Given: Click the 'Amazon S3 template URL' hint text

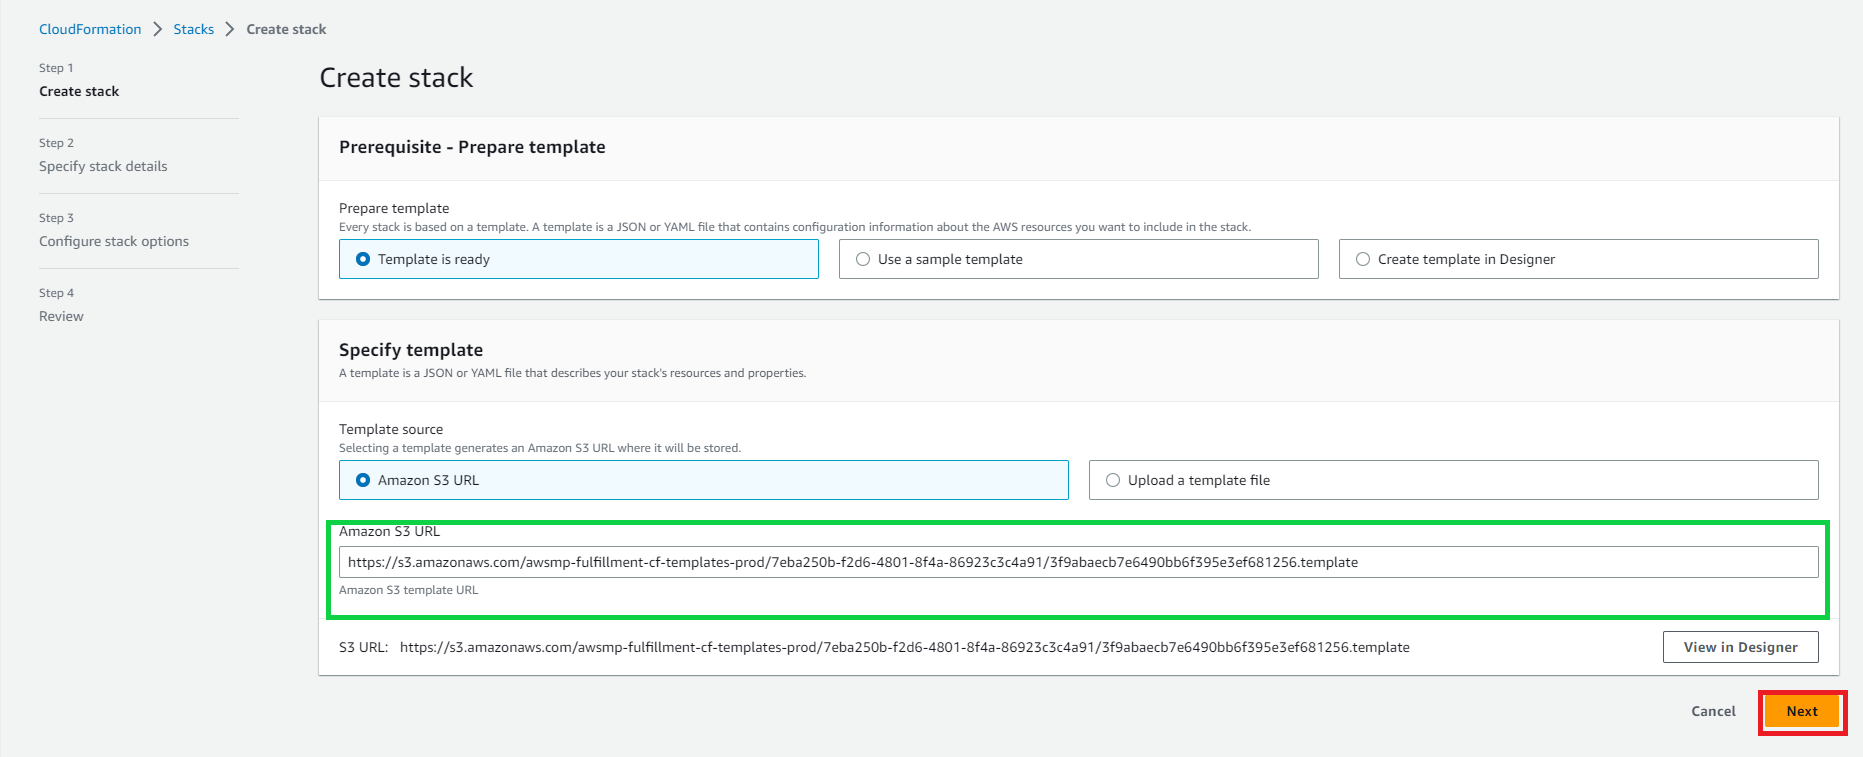Looking at the screenshot, I should pos(408,590).
